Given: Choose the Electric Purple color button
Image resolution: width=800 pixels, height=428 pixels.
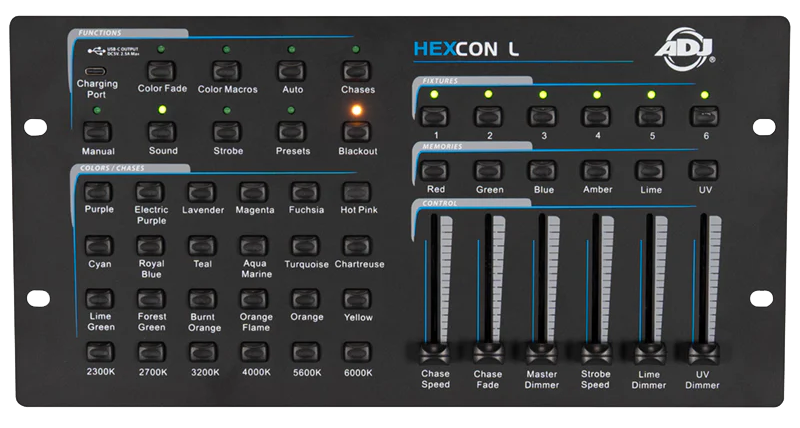Looking at the screenshot, I should click(x=149, y=192).
